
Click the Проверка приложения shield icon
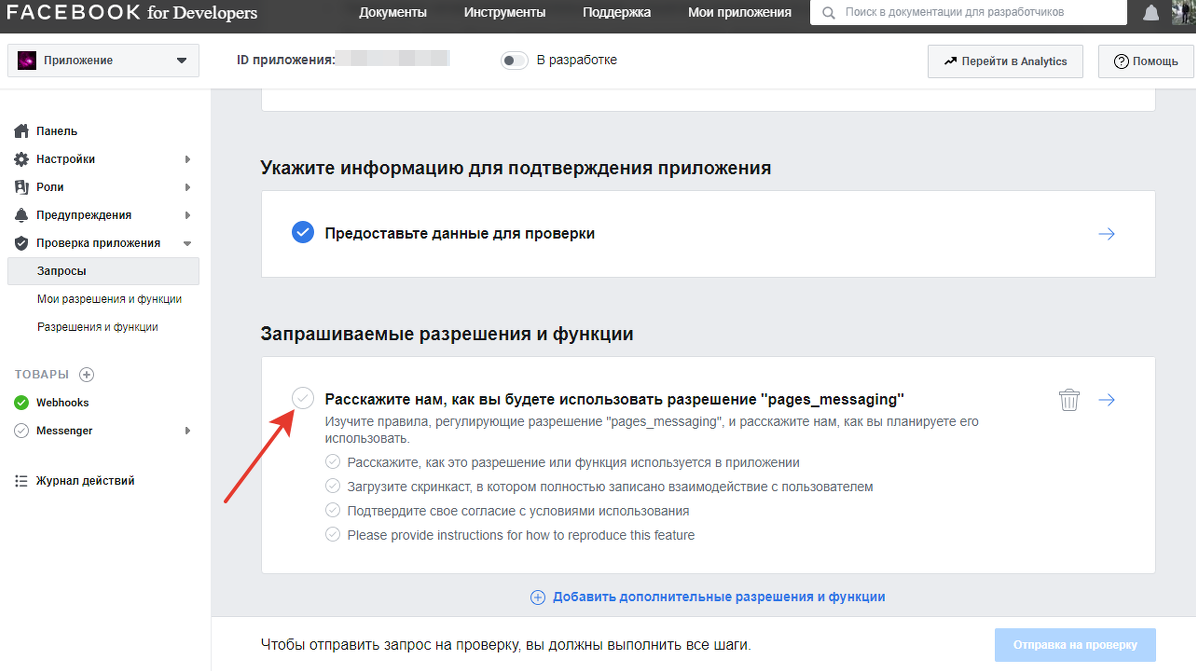point(21,243)
